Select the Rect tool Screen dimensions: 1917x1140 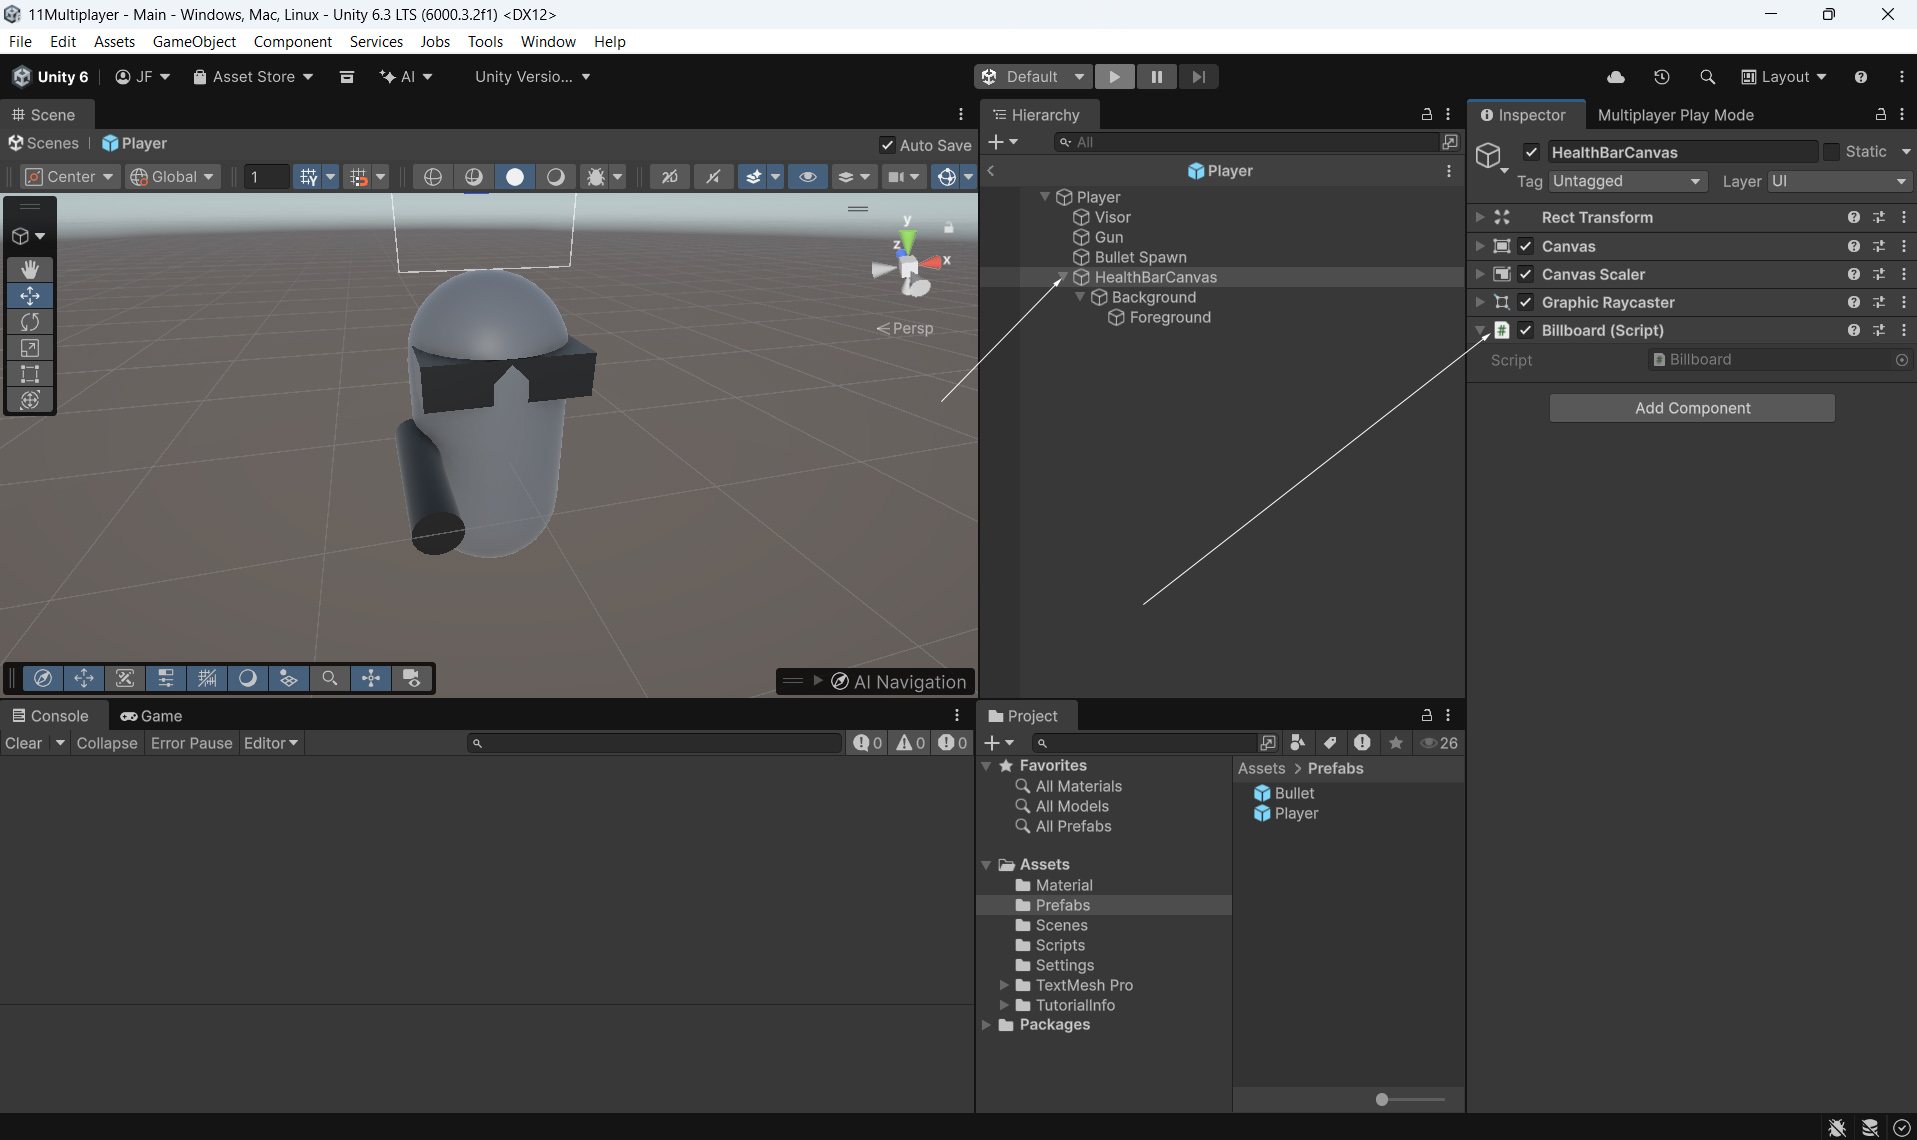pyautogui.click(x=30, y=374)
